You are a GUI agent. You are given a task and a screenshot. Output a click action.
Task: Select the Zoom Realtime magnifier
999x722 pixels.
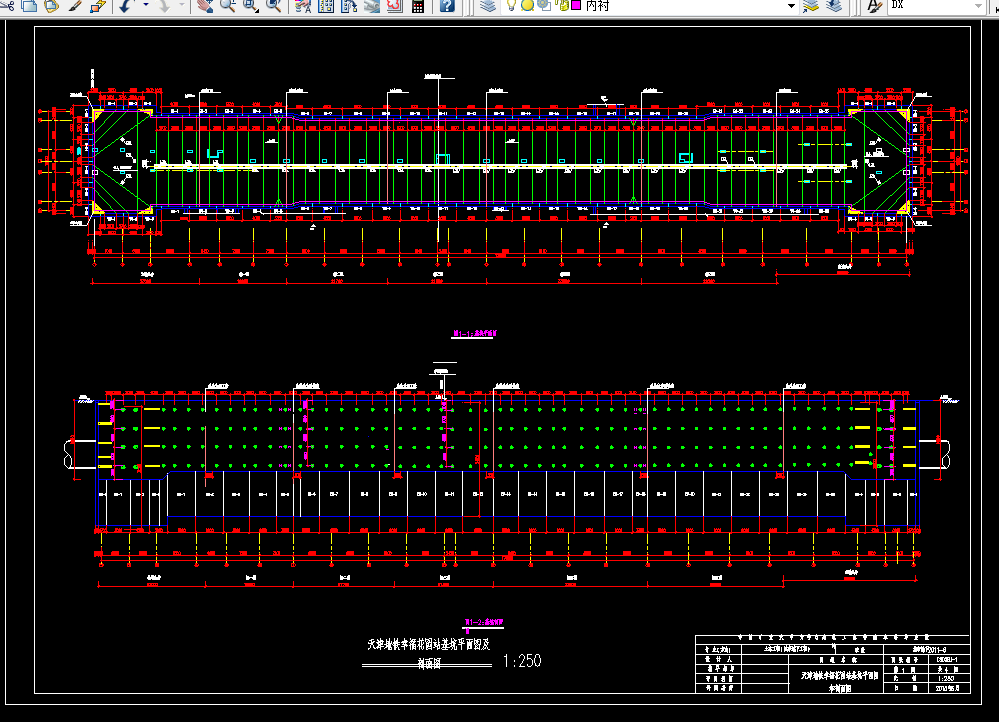tap(227, 6)
